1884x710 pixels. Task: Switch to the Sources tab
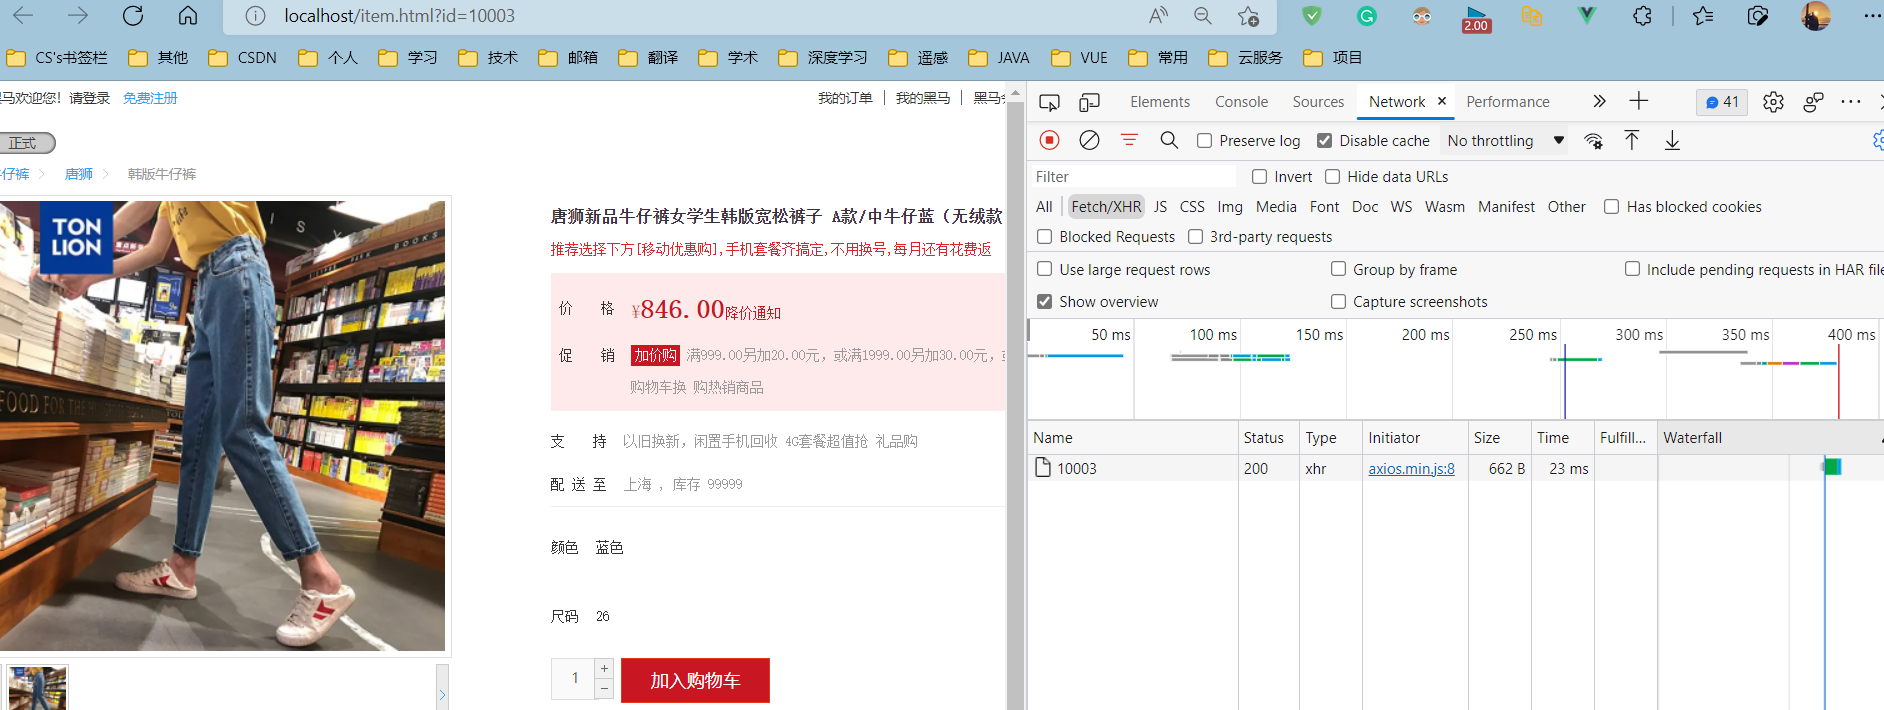click(1318, 102)
